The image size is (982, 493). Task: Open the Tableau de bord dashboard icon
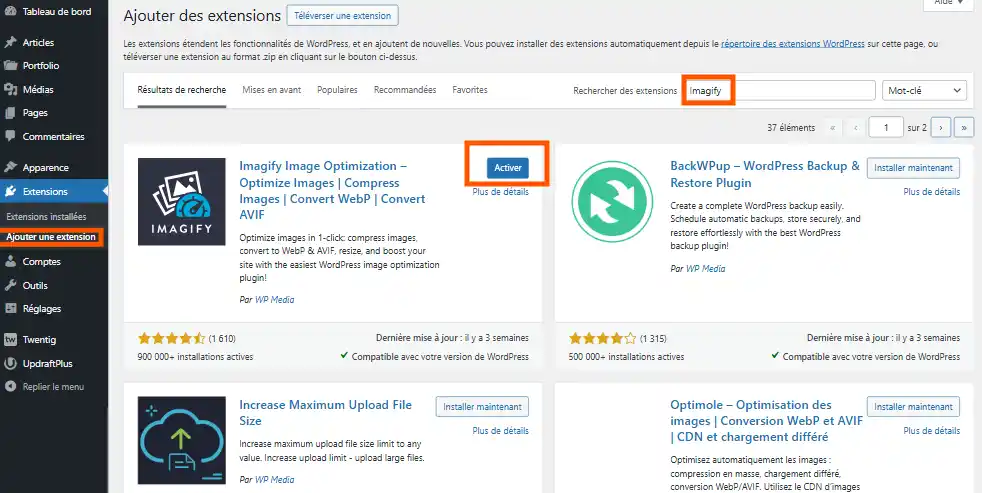10,11
